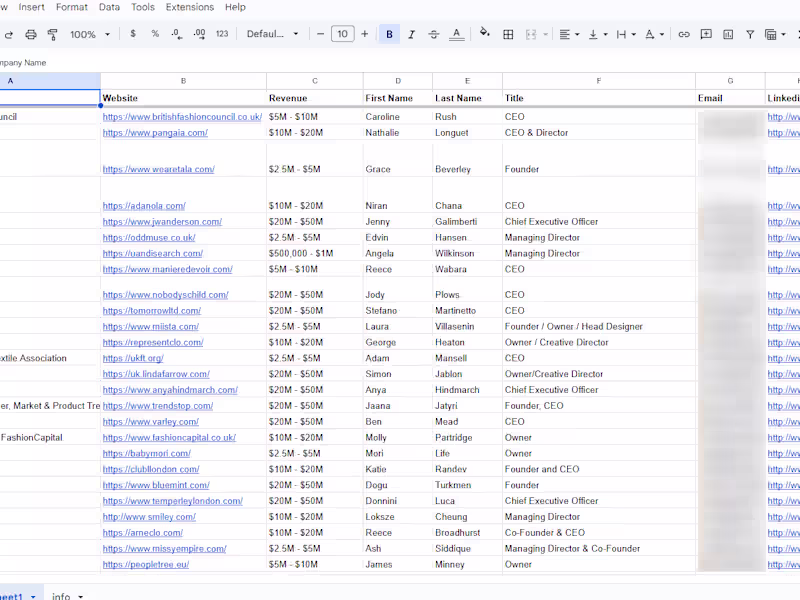
Task: Click the font size input field
Action: [x=342, y=34]
